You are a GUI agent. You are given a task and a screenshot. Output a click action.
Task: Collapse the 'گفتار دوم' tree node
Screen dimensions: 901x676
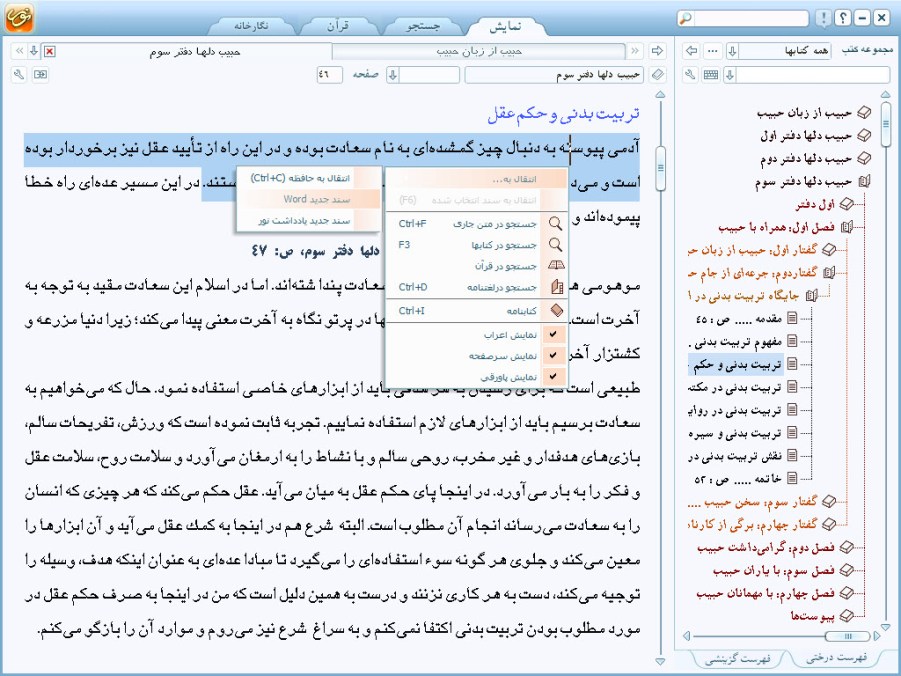[829, 272]
